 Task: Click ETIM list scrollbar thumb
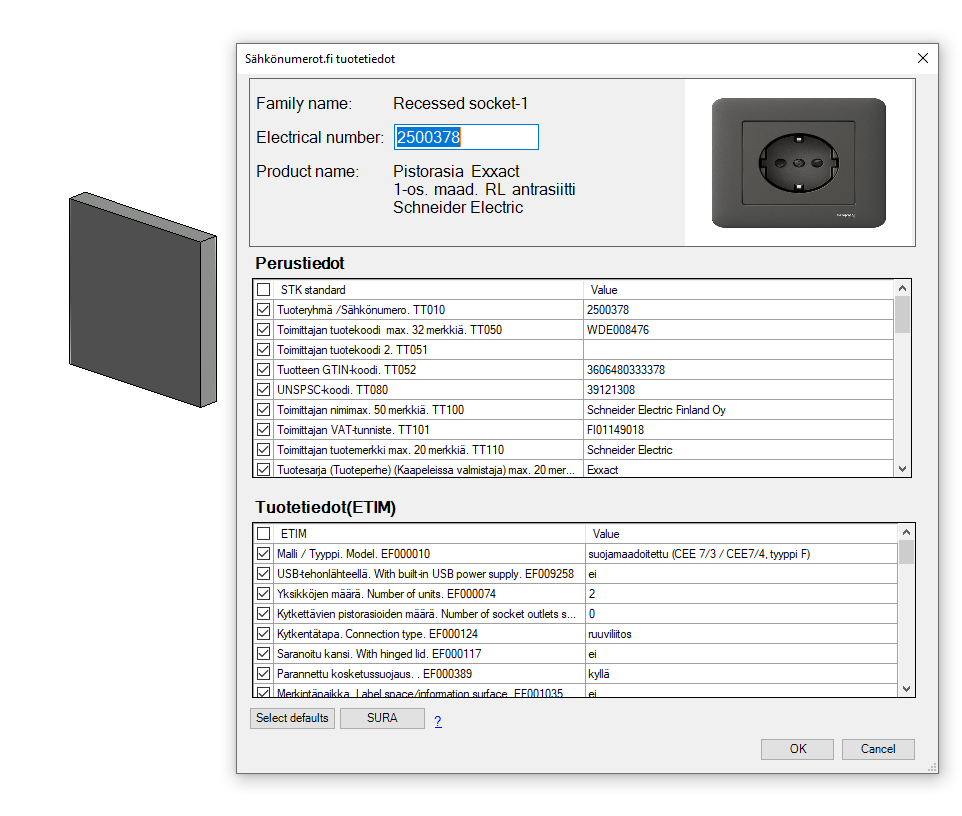point(906,552)
